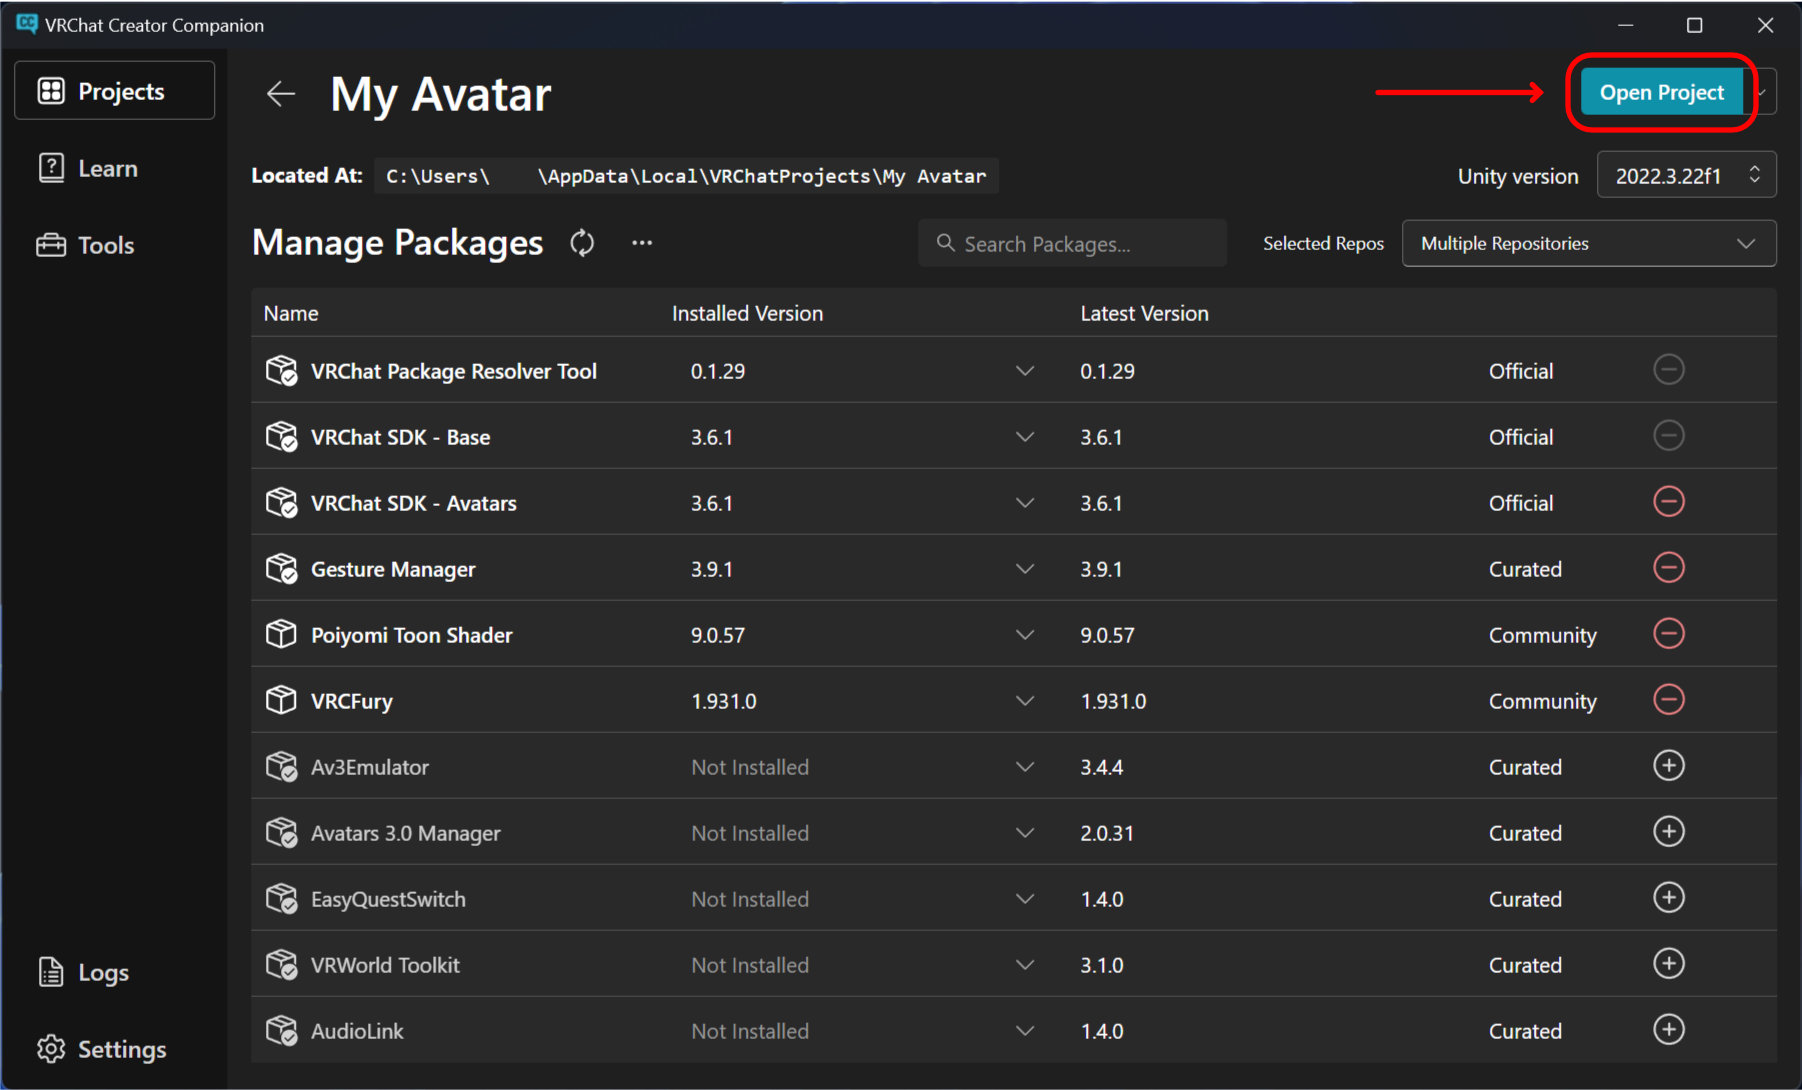The width and height of the screenshot is (1802, 1090).
Task: Add Avatars 3.0 Manager package
Action: pos(1668,832)
